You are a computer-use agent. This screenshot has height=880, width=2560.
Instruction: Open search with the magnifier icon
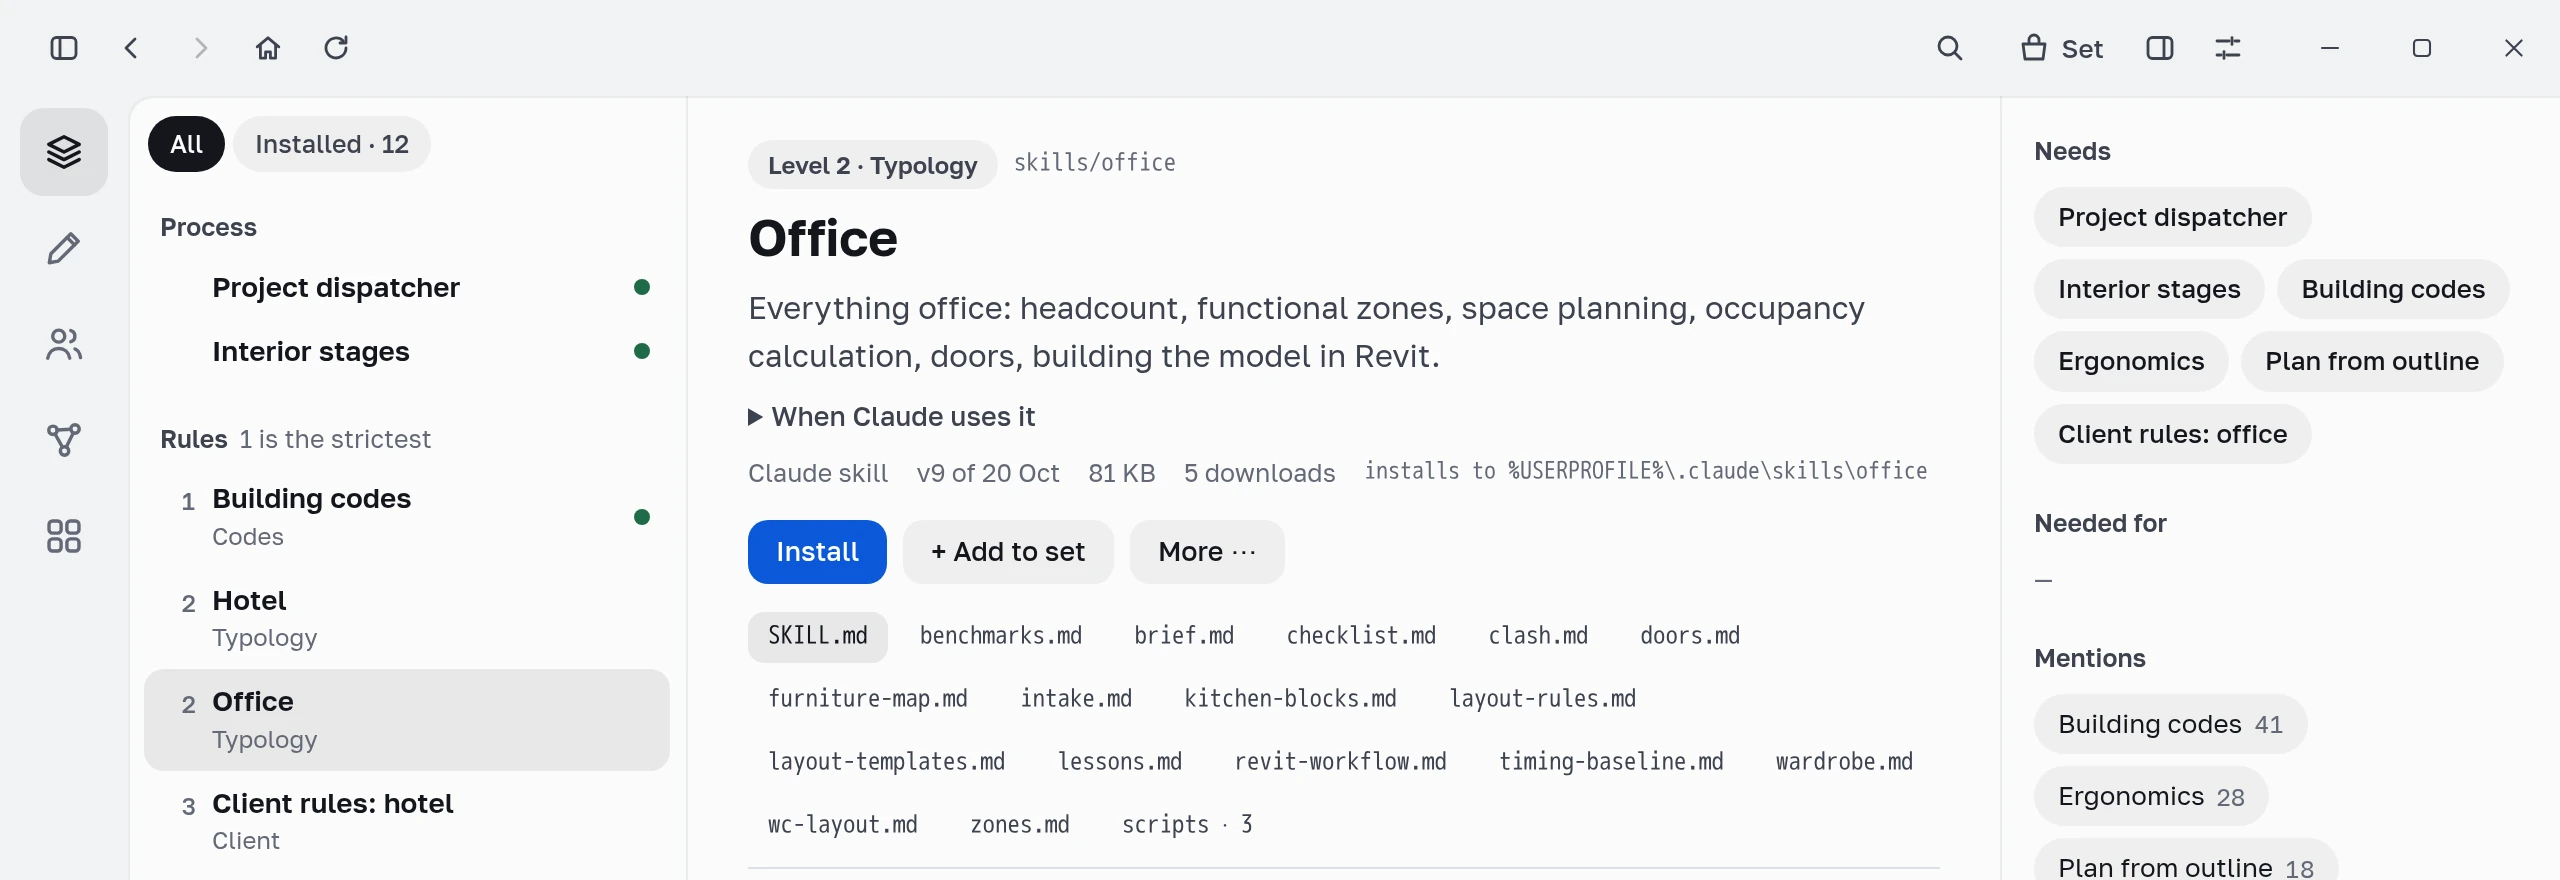tap(1950, 48)
